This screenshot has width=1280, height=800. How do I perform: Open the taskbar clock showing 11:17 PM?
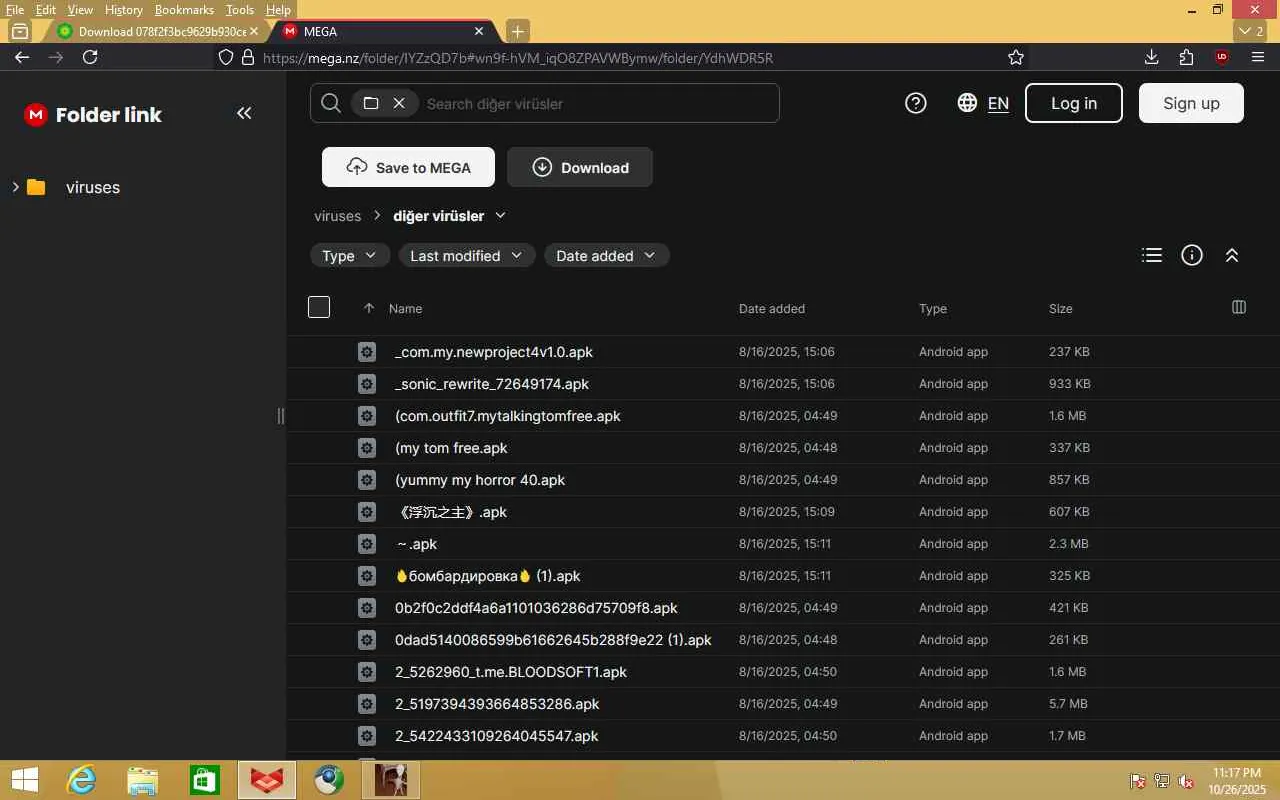click(1237, 781)
